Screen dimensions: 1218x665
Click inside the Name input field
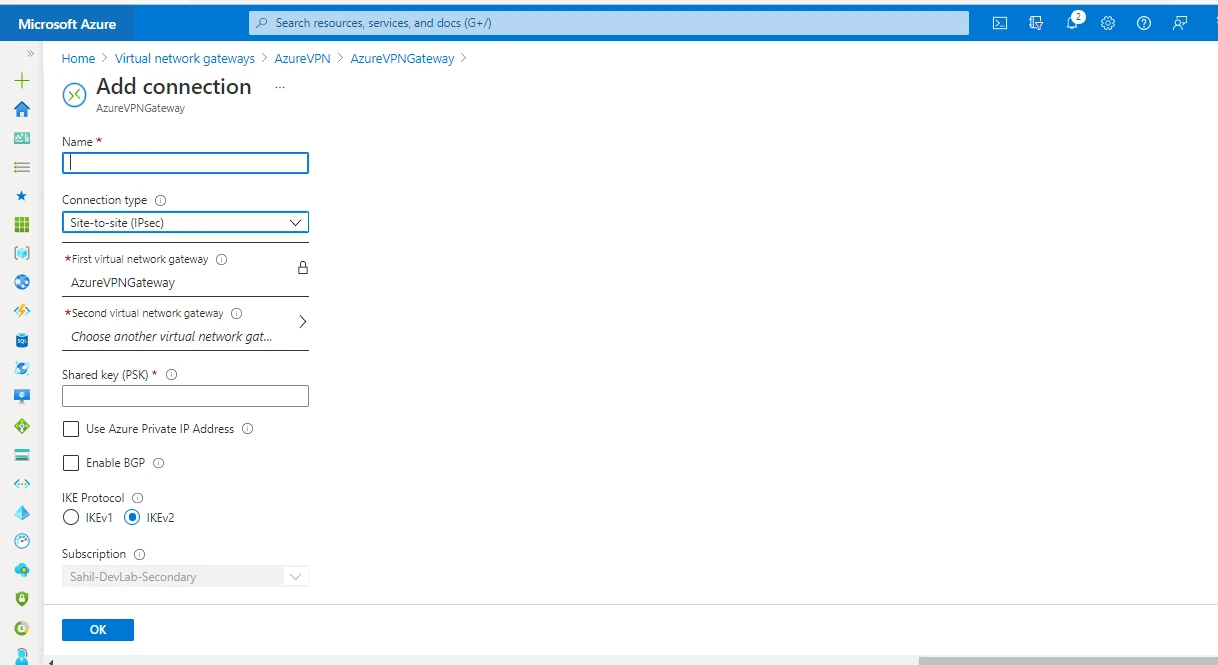pyautogui.click(x=184, y=162)
